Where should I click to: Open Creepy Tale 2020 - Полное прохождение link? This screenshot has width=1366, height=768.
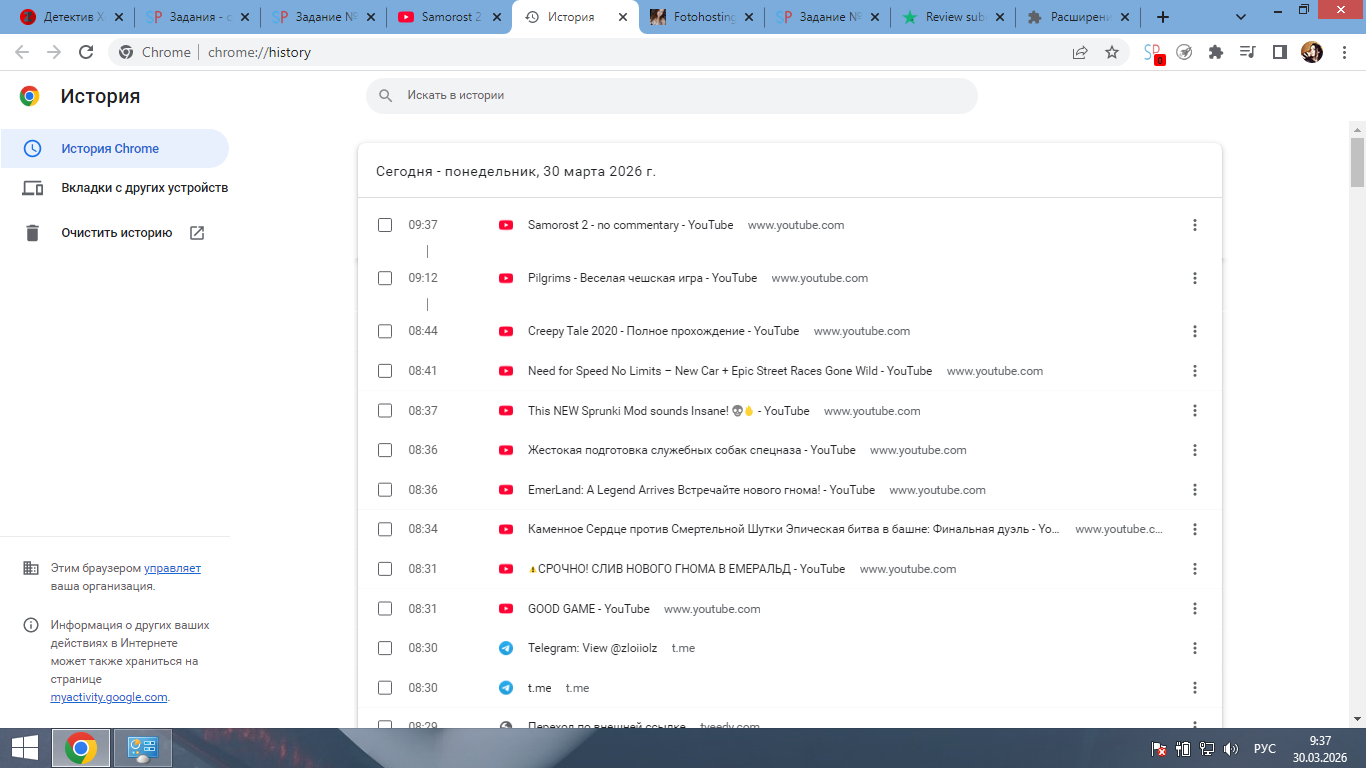click(663, 331)
